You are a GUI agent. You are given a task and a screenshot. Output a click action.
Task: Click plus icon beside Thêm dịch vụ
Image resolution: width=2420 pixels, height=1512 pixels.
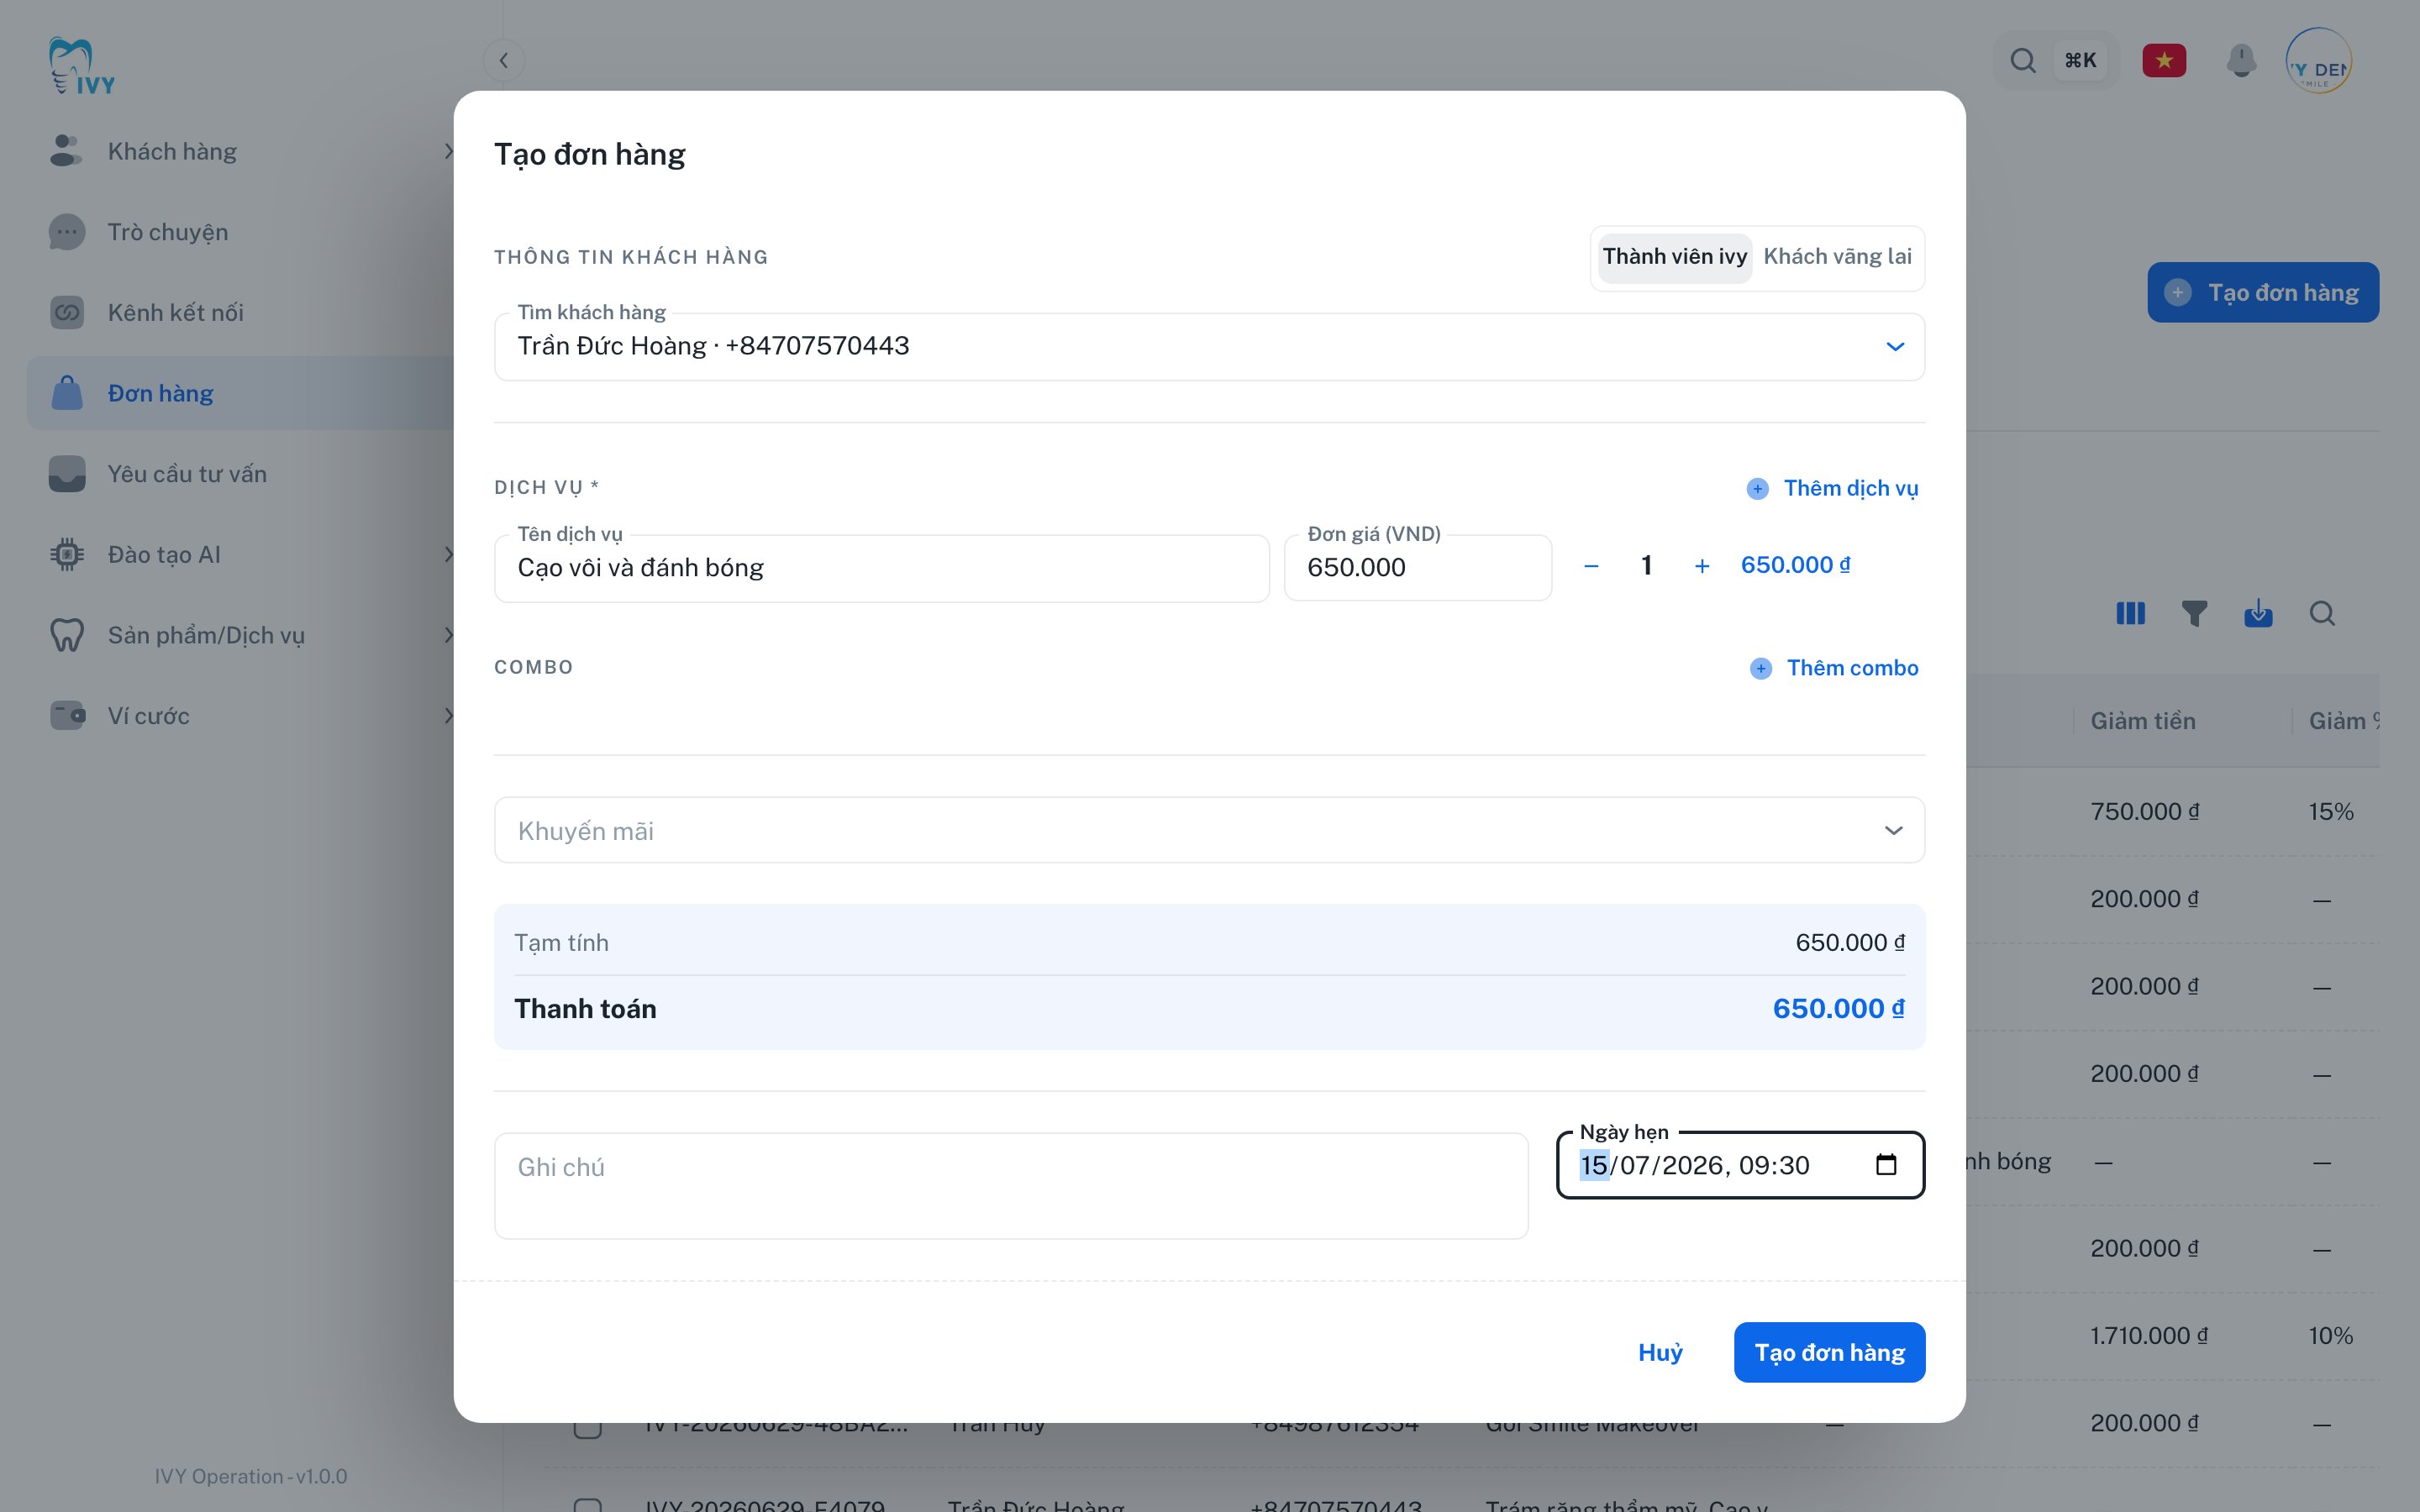click(x=1757, y=489)
